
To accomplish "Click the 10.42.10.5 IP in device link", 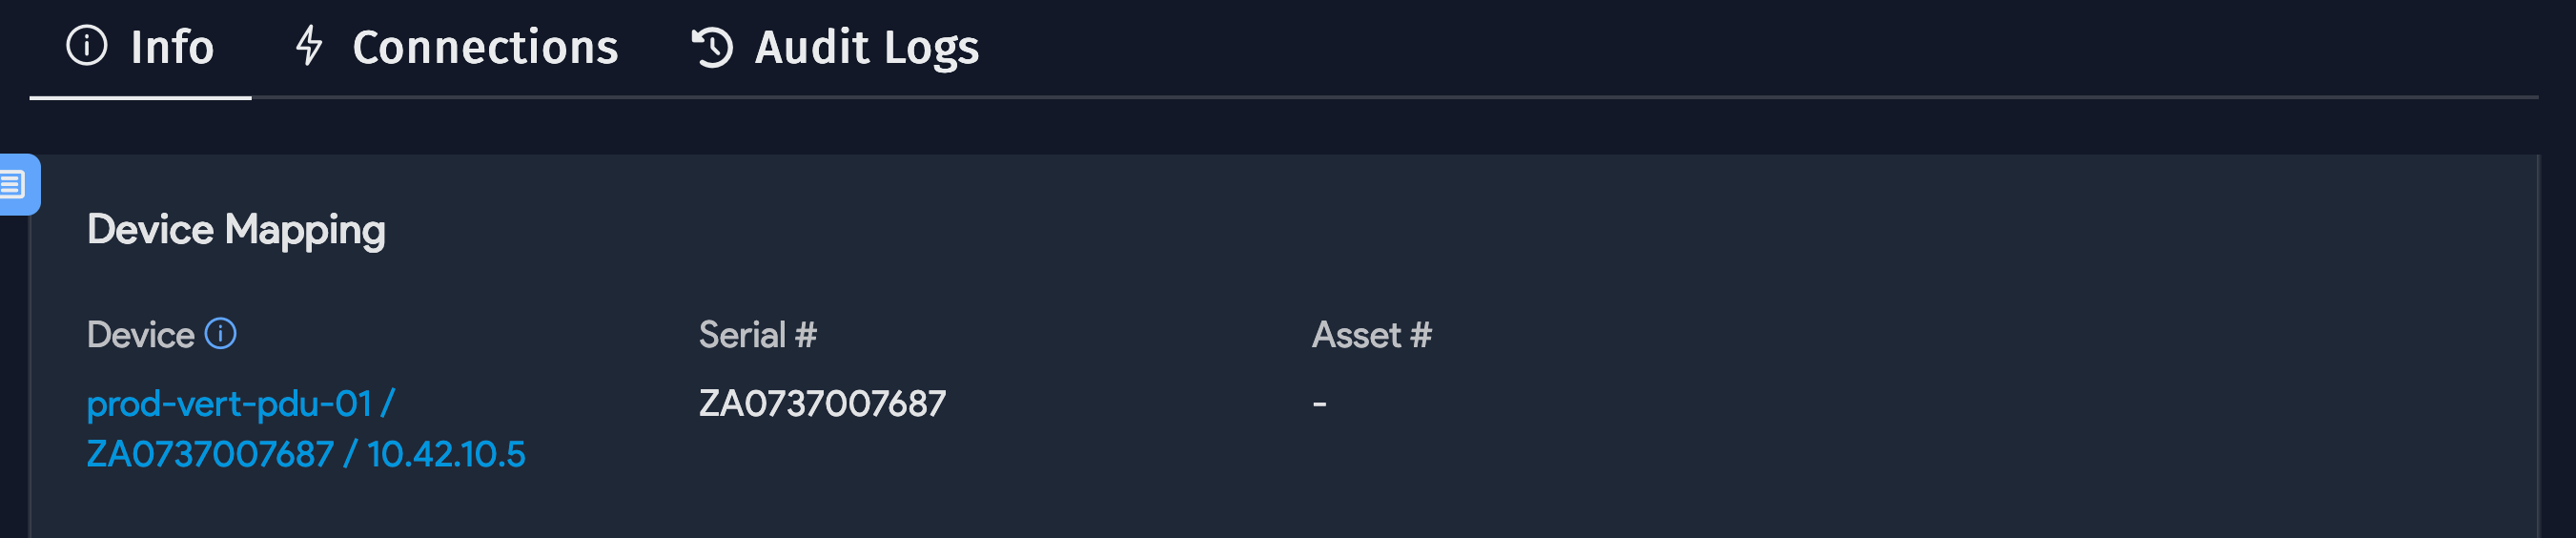I will pyautogui.click(x=446, y=455).
